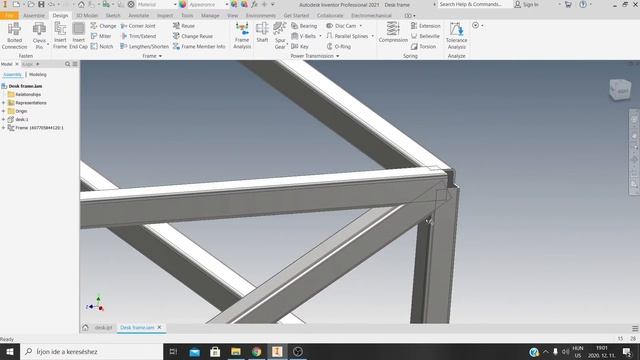
Task: Apply the Miter frame tool
Action: pyautogui.click(x=101, y=36)
